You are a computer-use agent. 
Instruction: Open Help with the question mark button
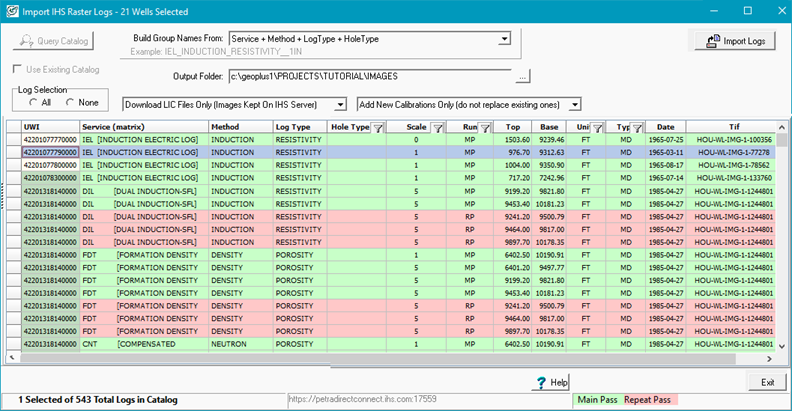(552, 382)
